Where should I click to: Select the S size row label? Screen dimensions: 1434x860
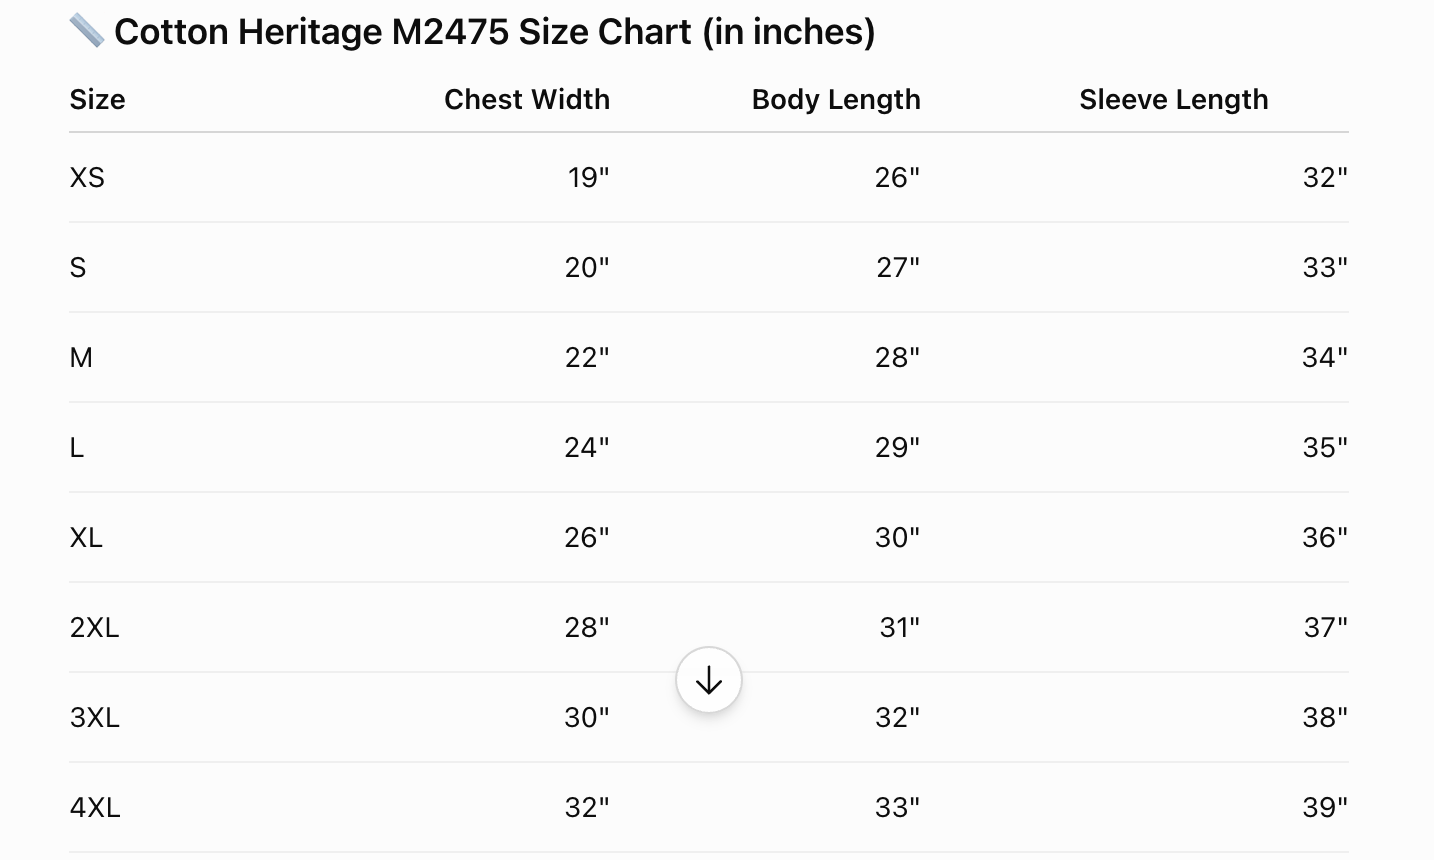coord(78,268)
